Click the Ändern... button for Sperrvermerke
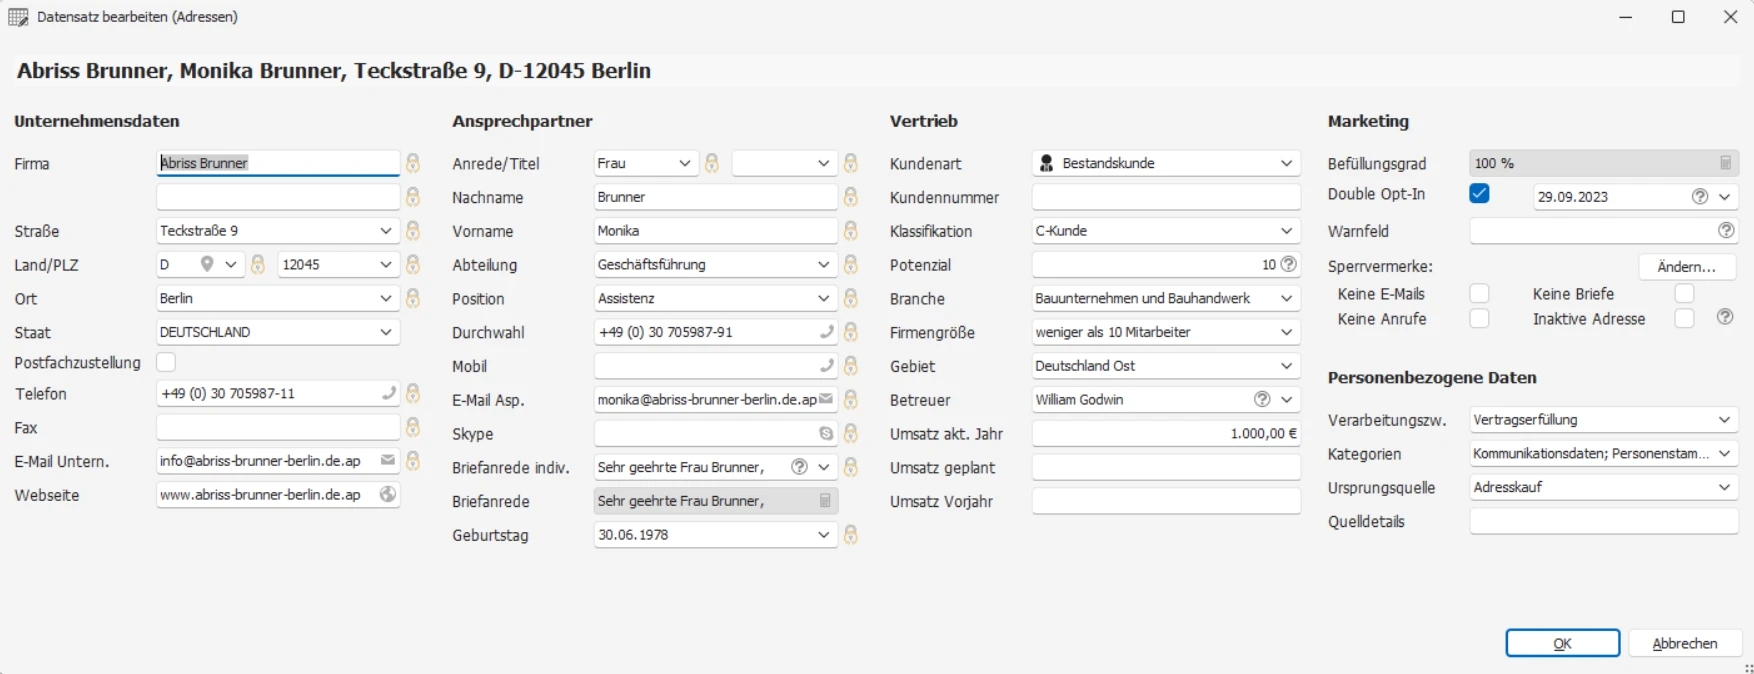Viewport: 1754px width, 674px height. pos(1687,267)
